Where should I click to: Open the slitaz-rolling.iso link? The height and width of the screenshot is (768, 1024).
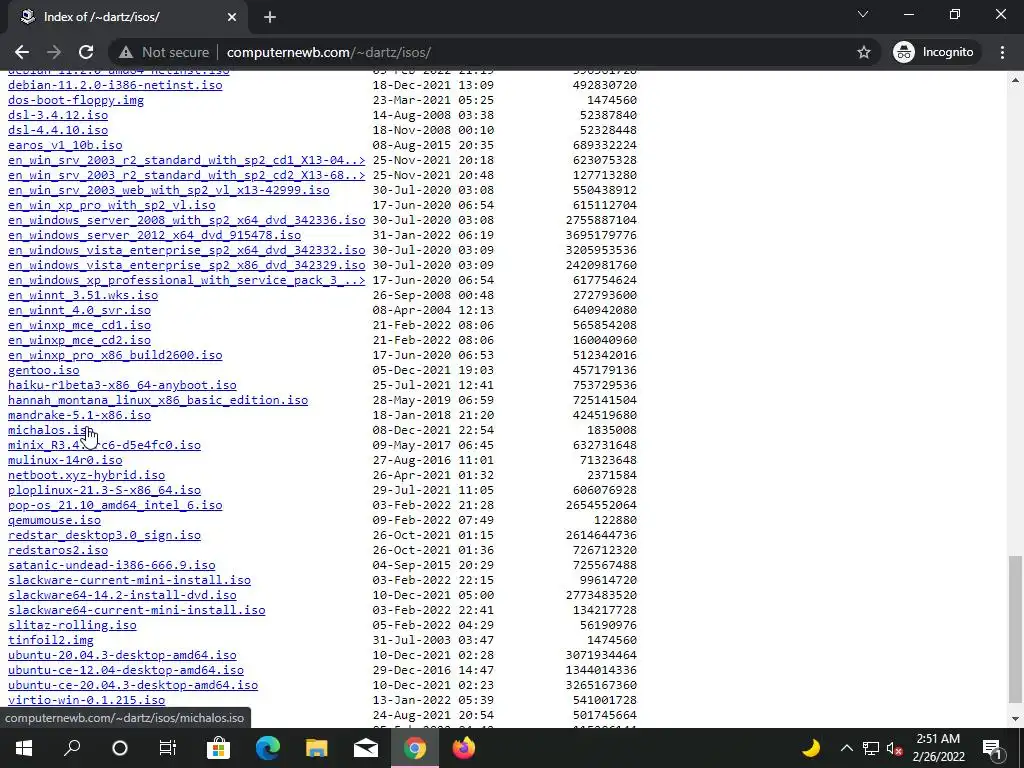72,626
